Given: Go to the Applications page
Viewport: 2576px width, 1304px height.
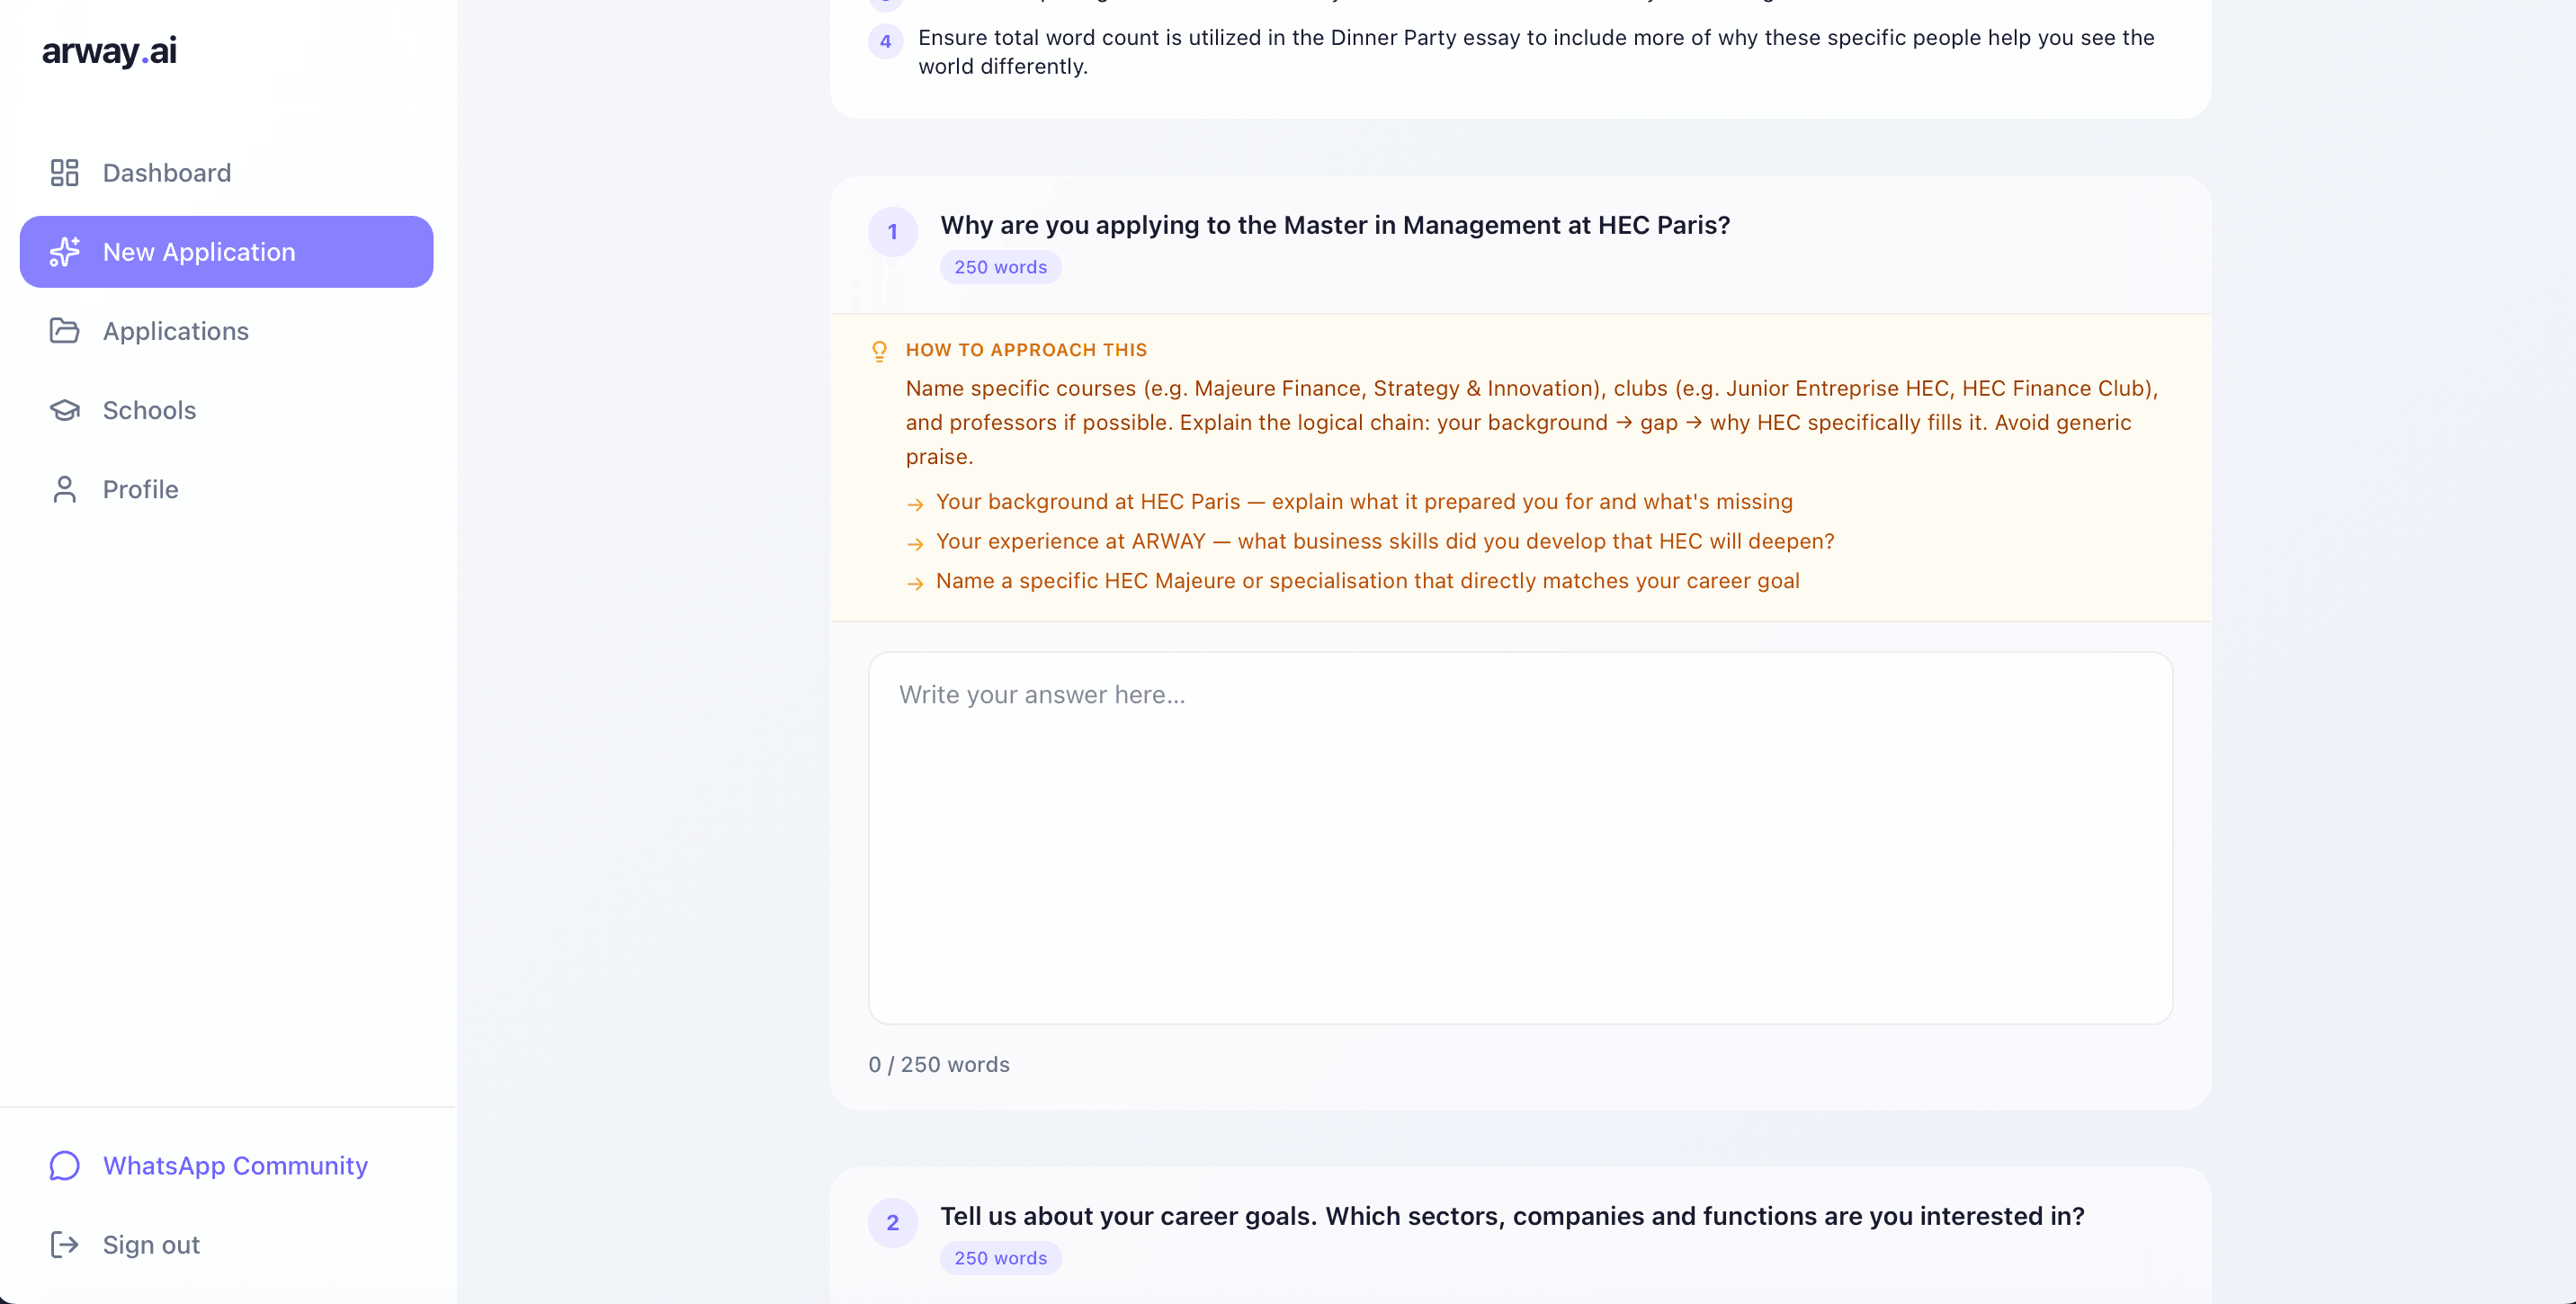Looking at the screenshot, I should pos(176,331).
